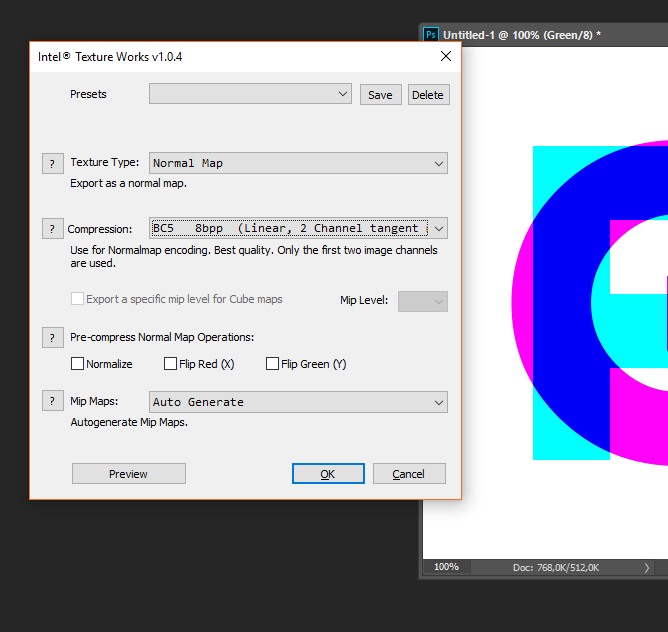Click the 100% zoom field in status bar
The image size is (668, 632).
446,567
